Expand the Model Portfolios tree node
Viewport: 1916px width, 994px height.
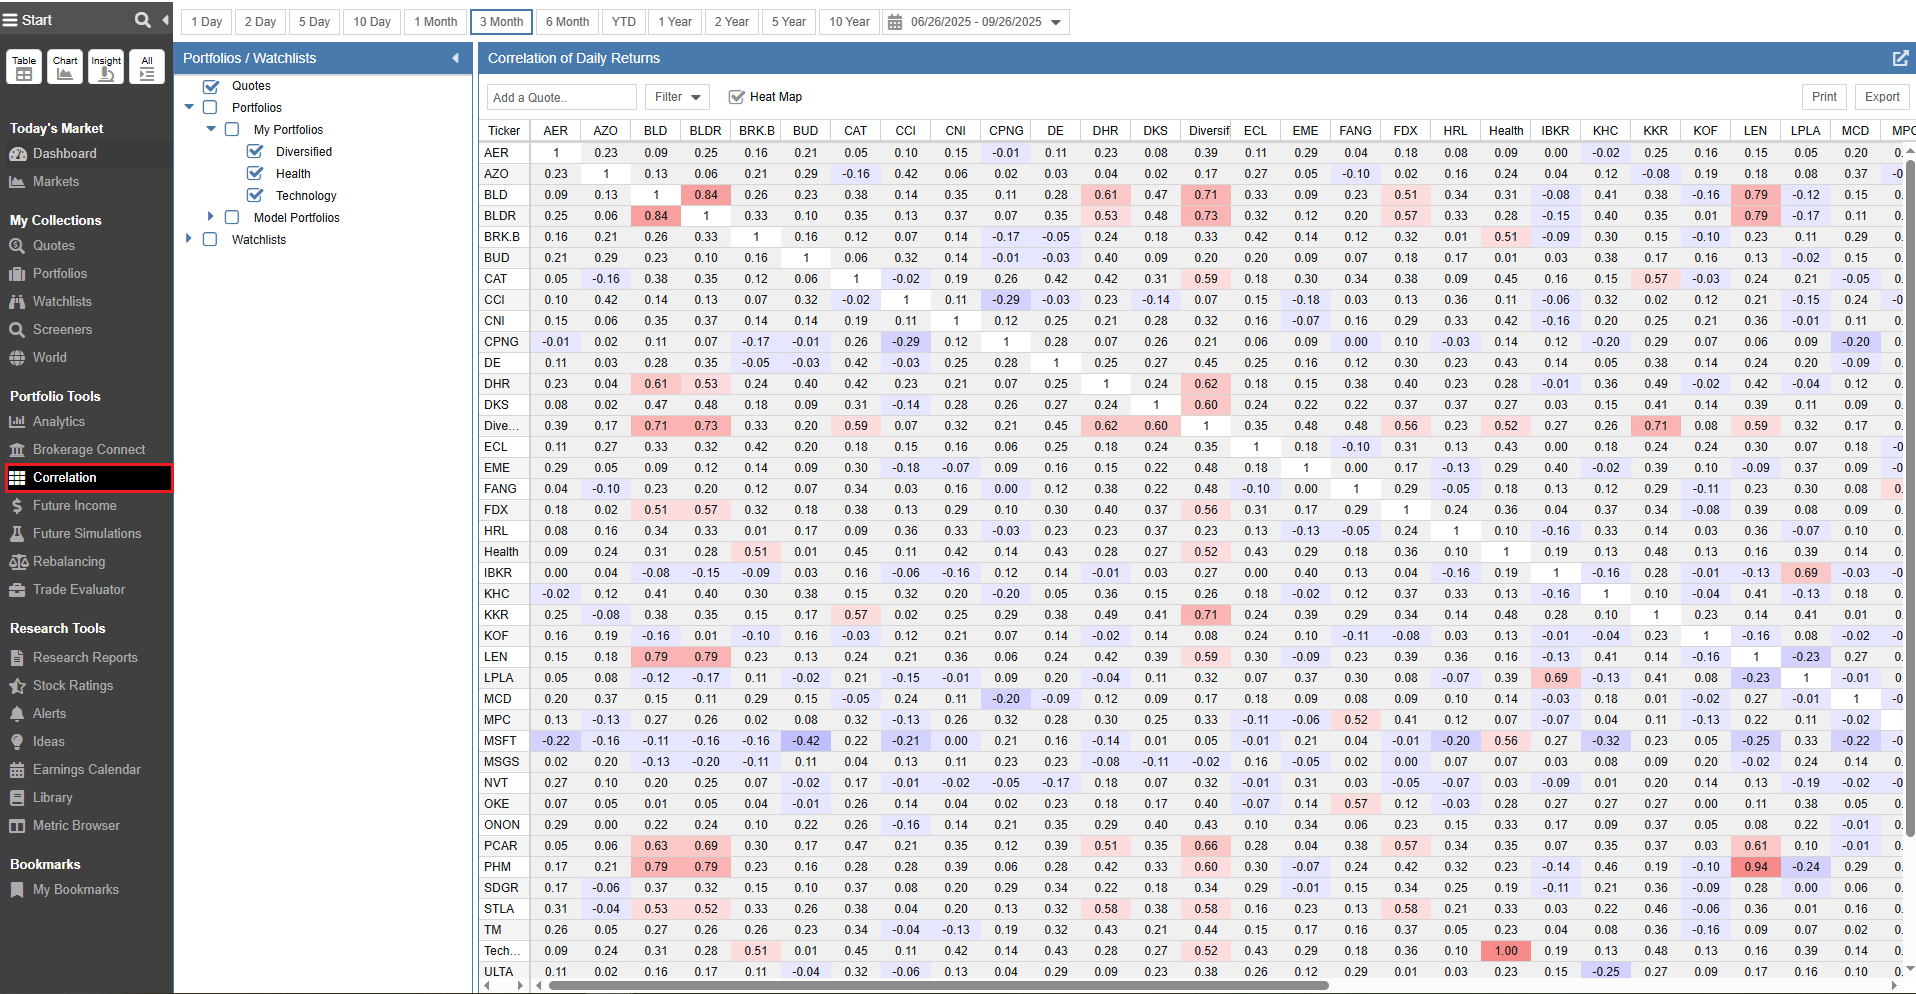pos(210,217)
